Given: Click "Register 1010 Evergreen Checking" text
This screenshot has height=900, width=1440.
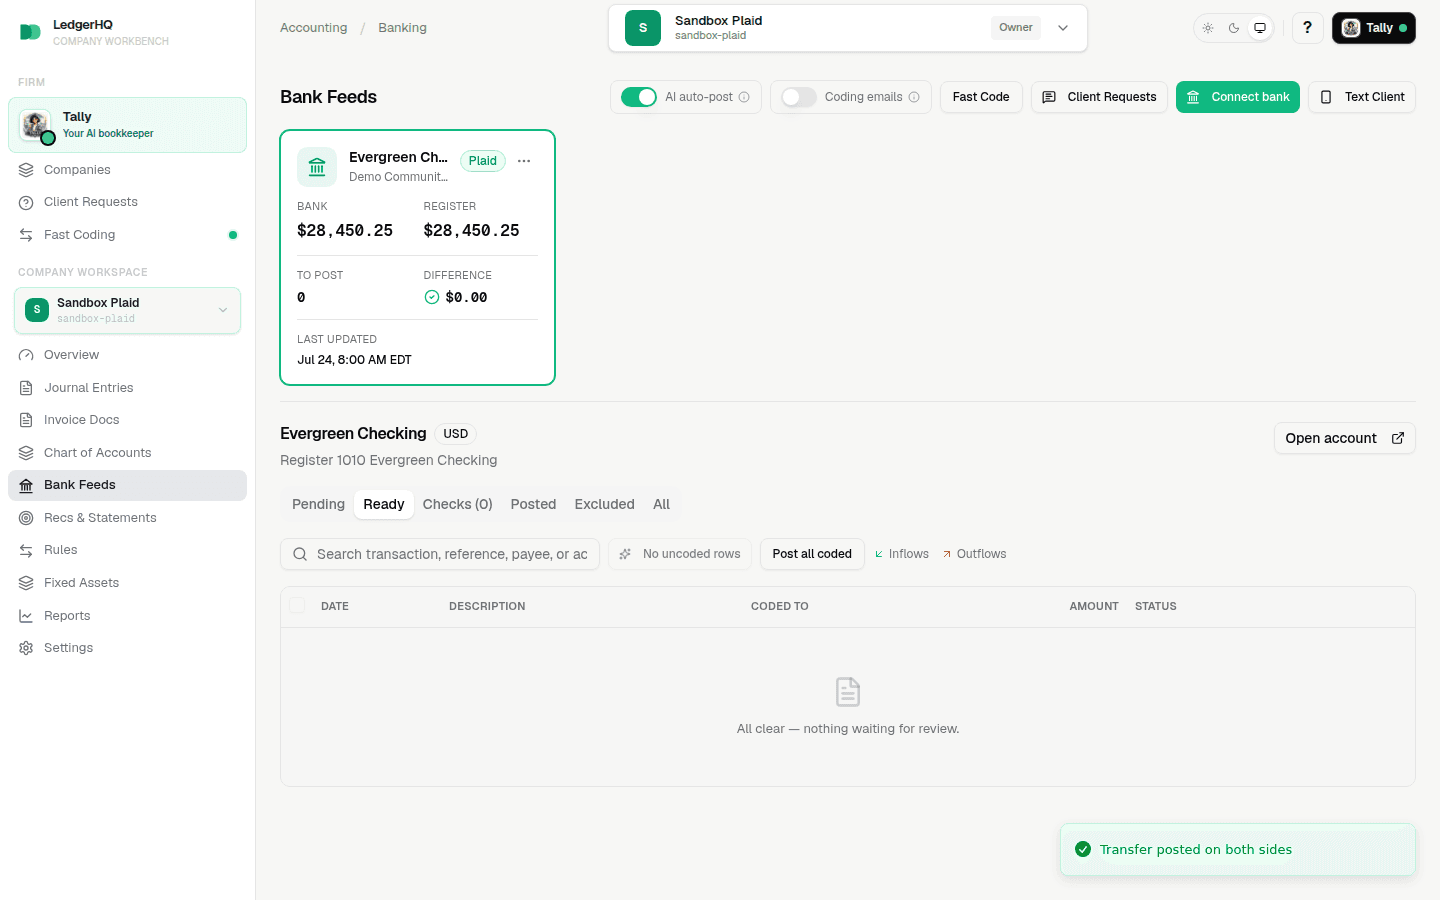Looking at the screenshot, I should tap(389, 460).
